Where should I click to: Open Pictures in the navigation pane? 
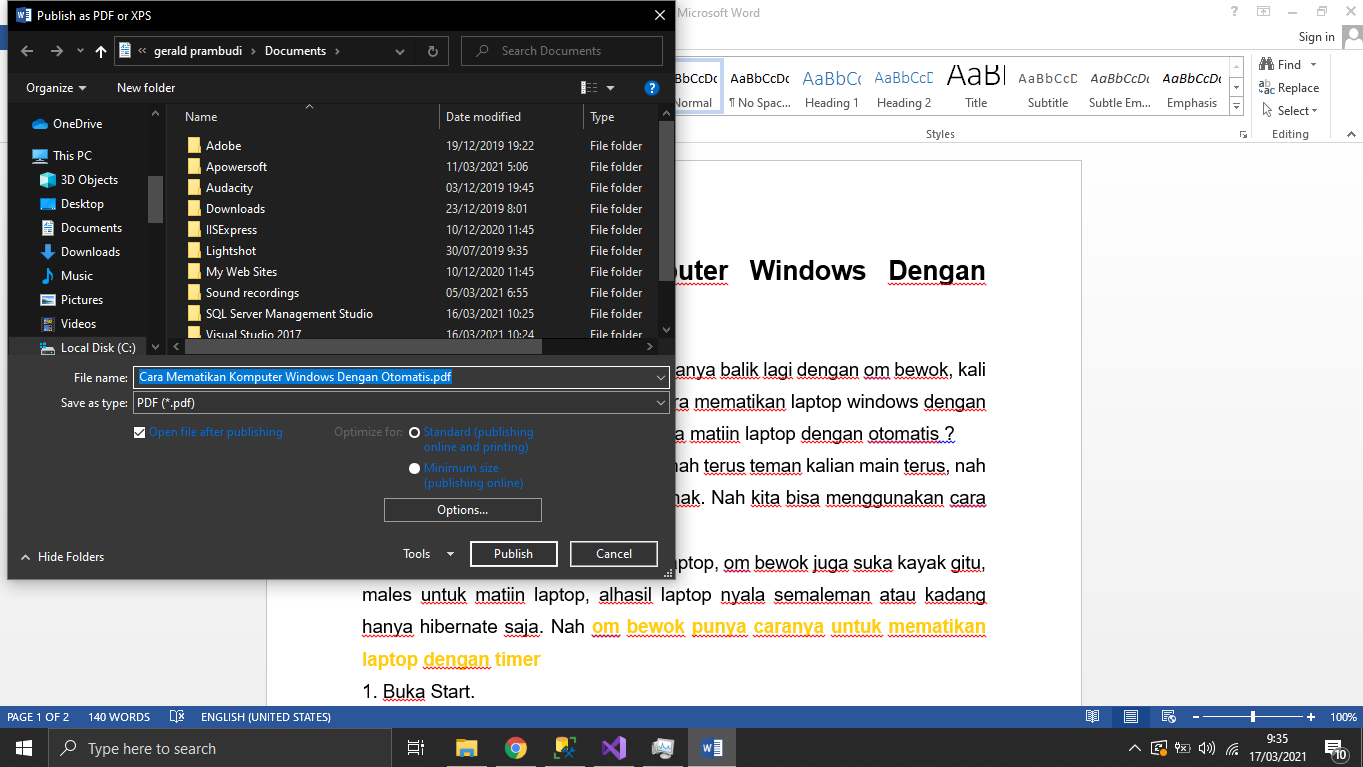coord(71,300)
